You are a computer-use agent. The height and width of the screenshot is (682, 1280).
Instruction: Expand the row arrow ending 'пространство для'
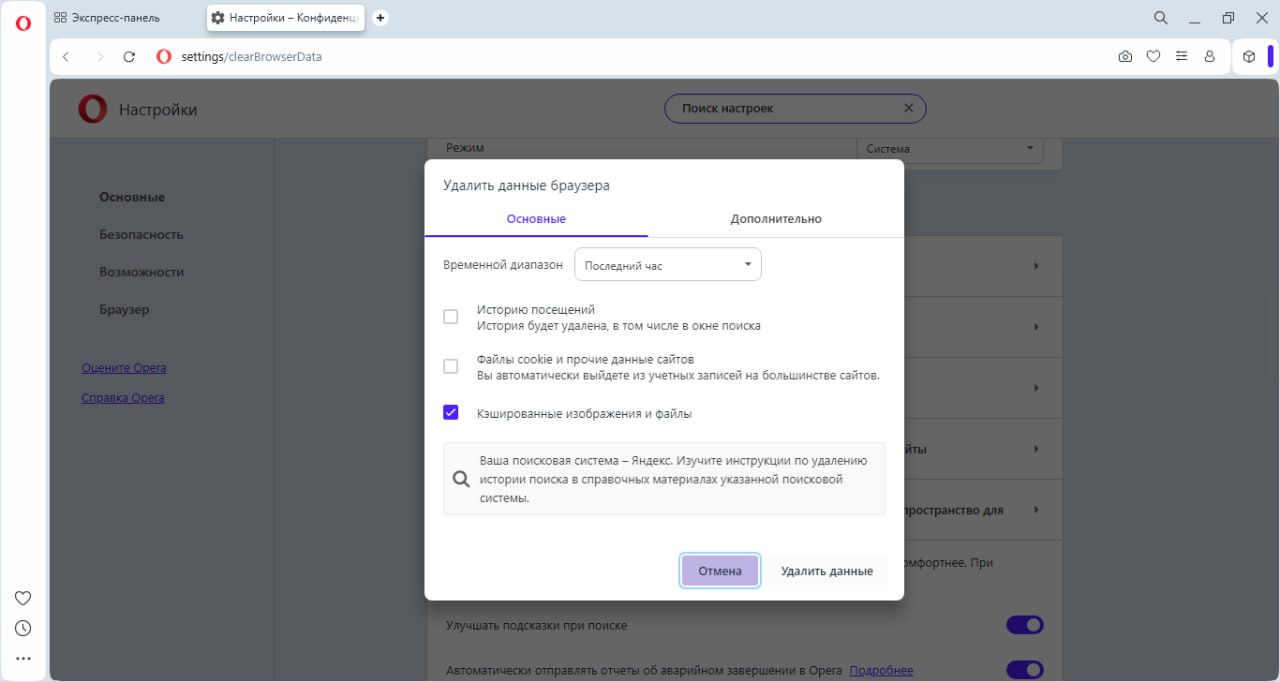pyautogui.click(x=1036, y=510)
